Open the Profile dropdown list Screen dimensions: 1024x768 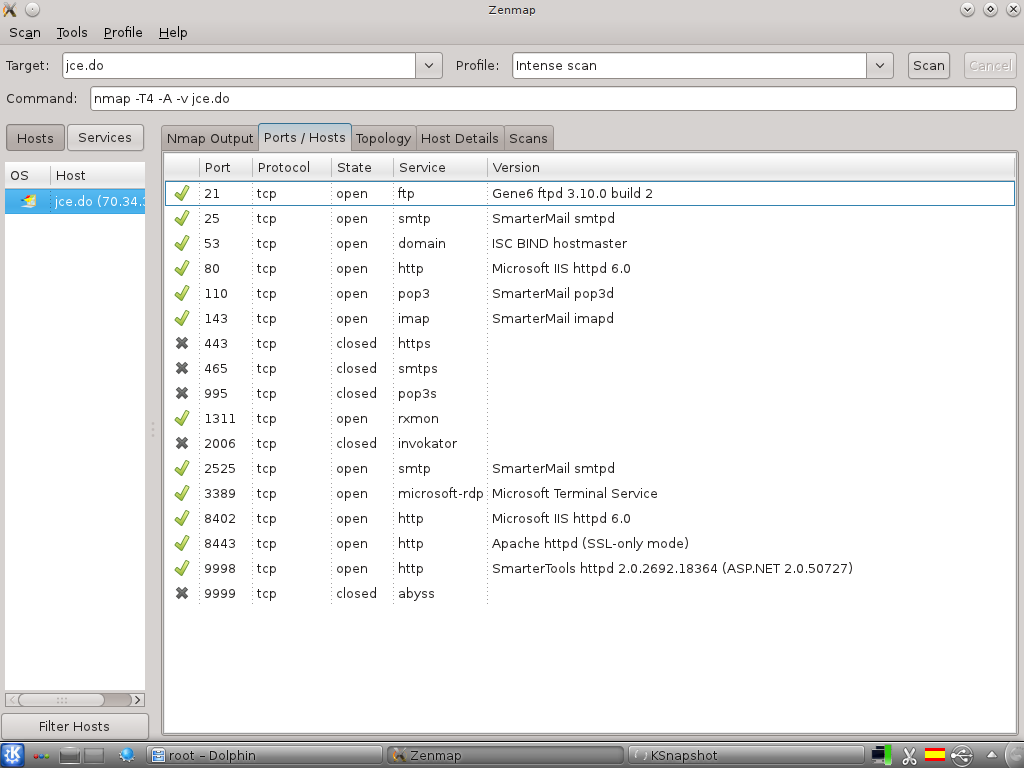coord(880,65)
